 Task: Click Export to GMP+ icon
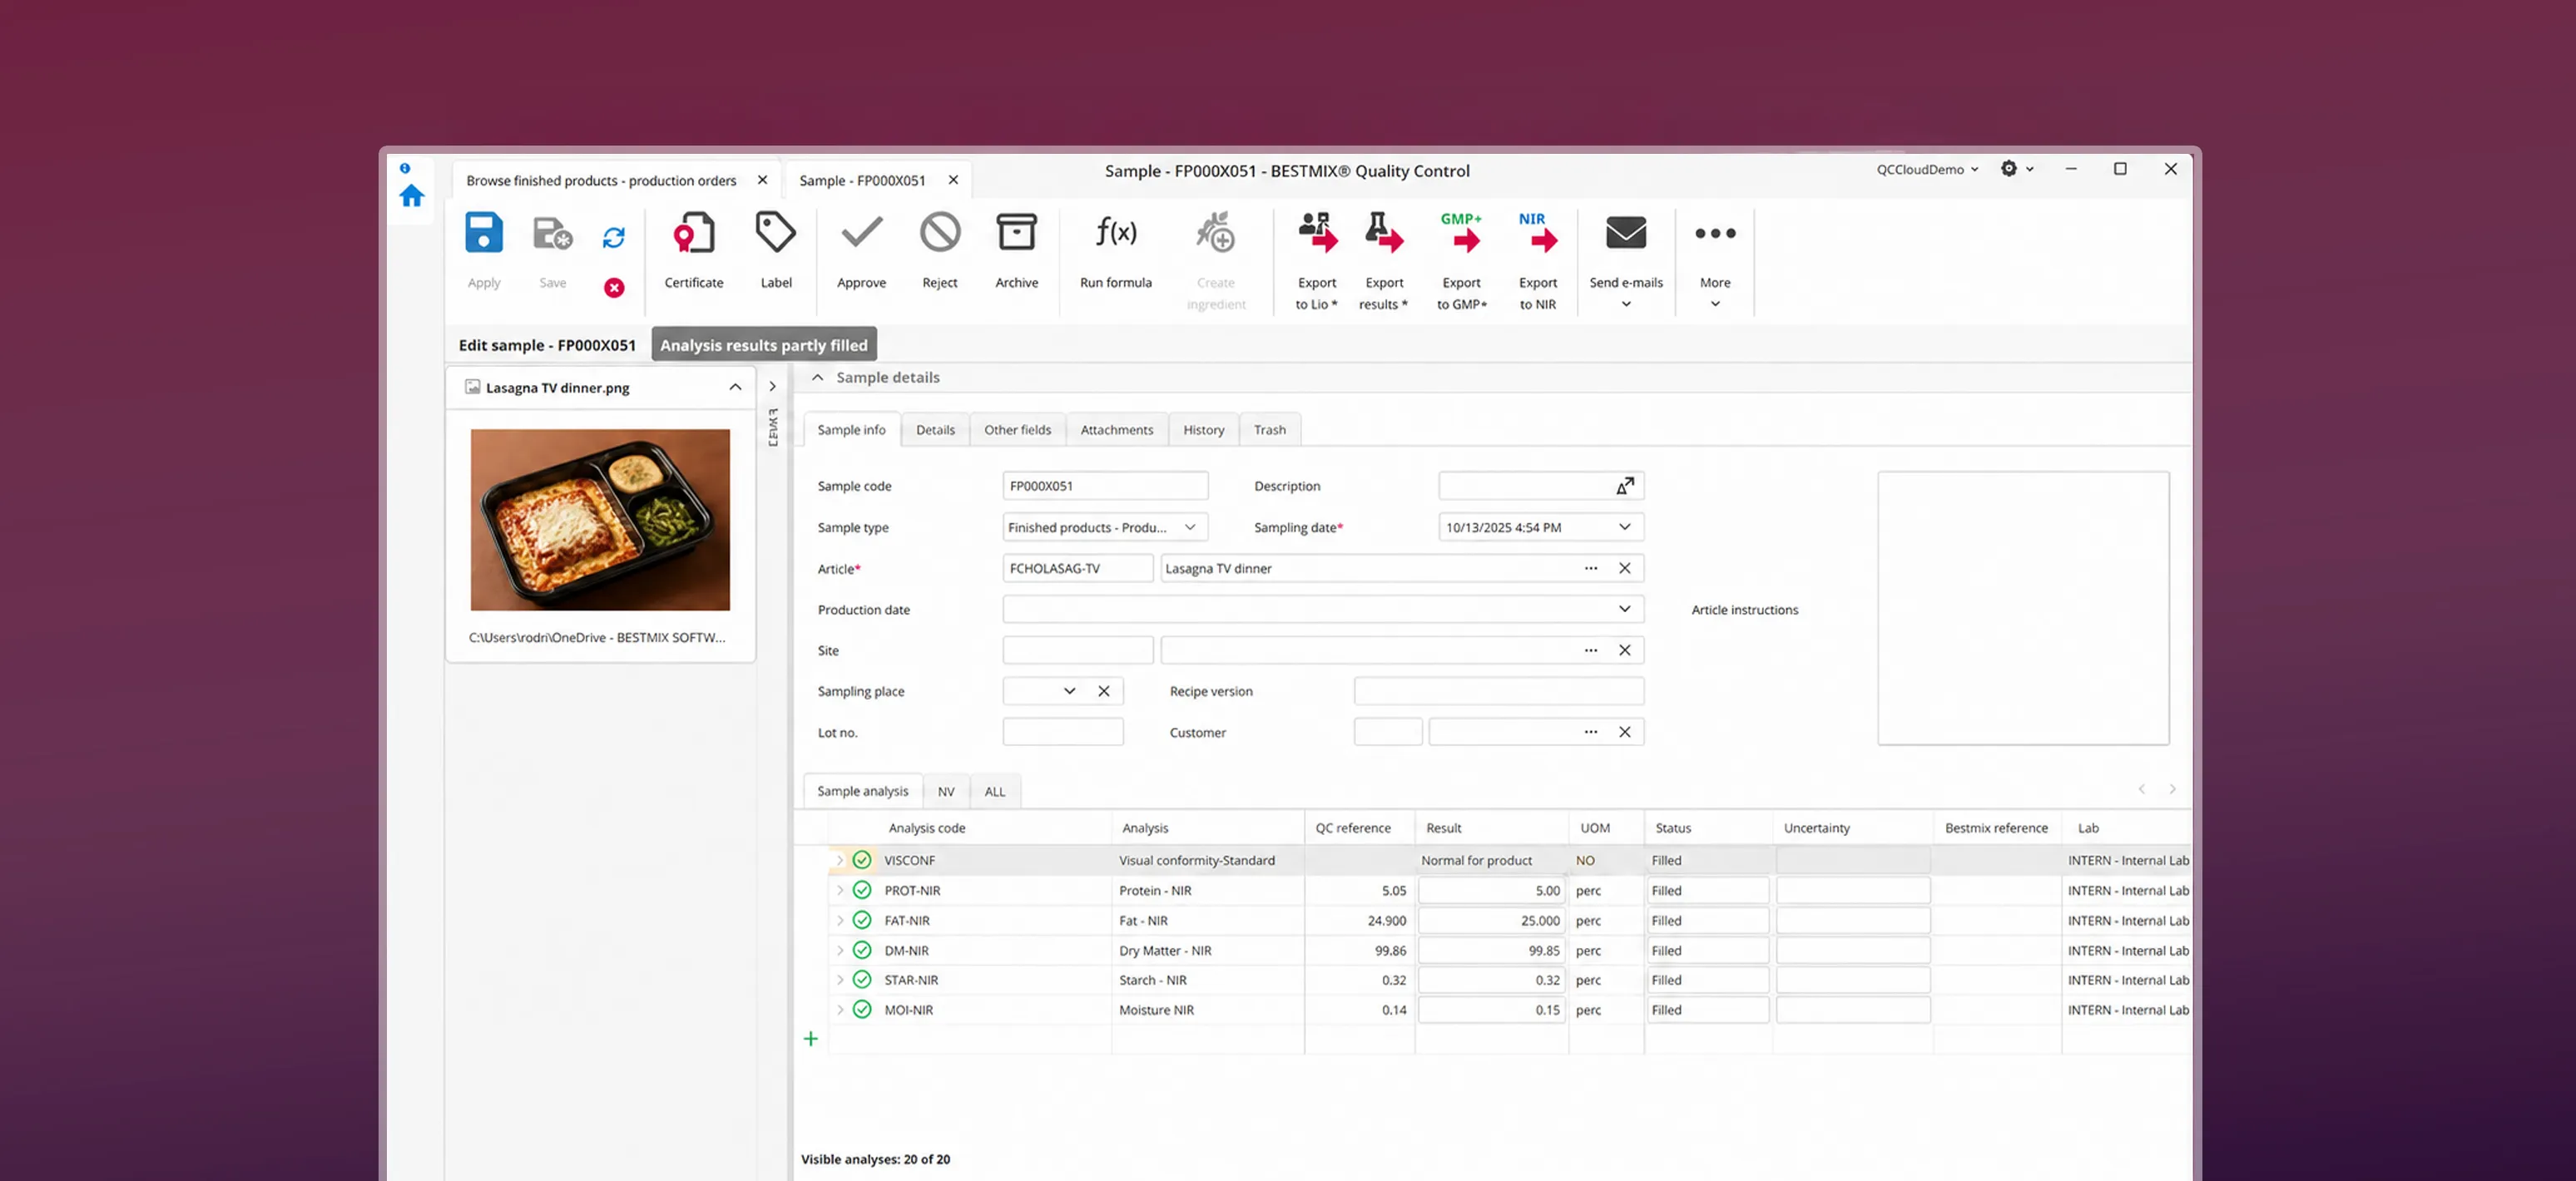pos(1462,233)
